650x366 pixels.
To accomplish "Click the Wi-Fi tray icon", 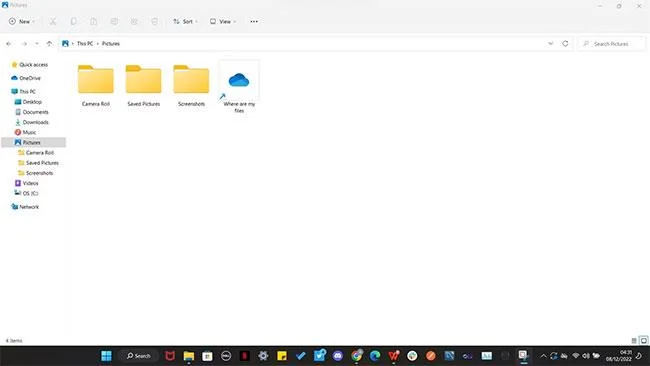I will point(576,356).
